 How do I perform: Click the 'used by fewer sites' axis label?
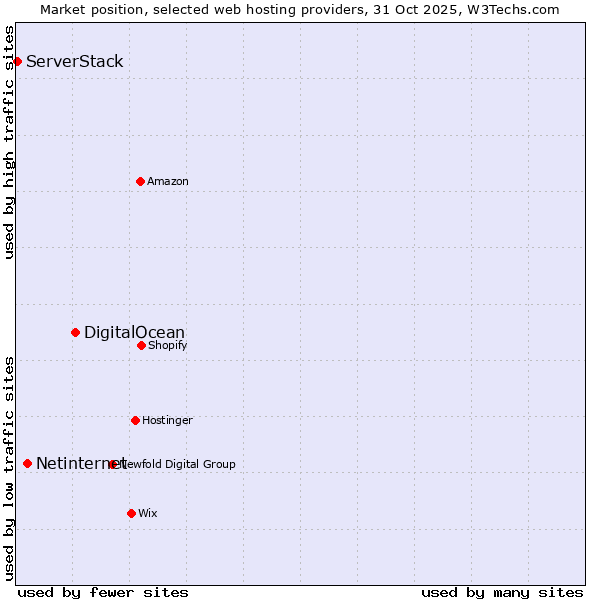103,592
